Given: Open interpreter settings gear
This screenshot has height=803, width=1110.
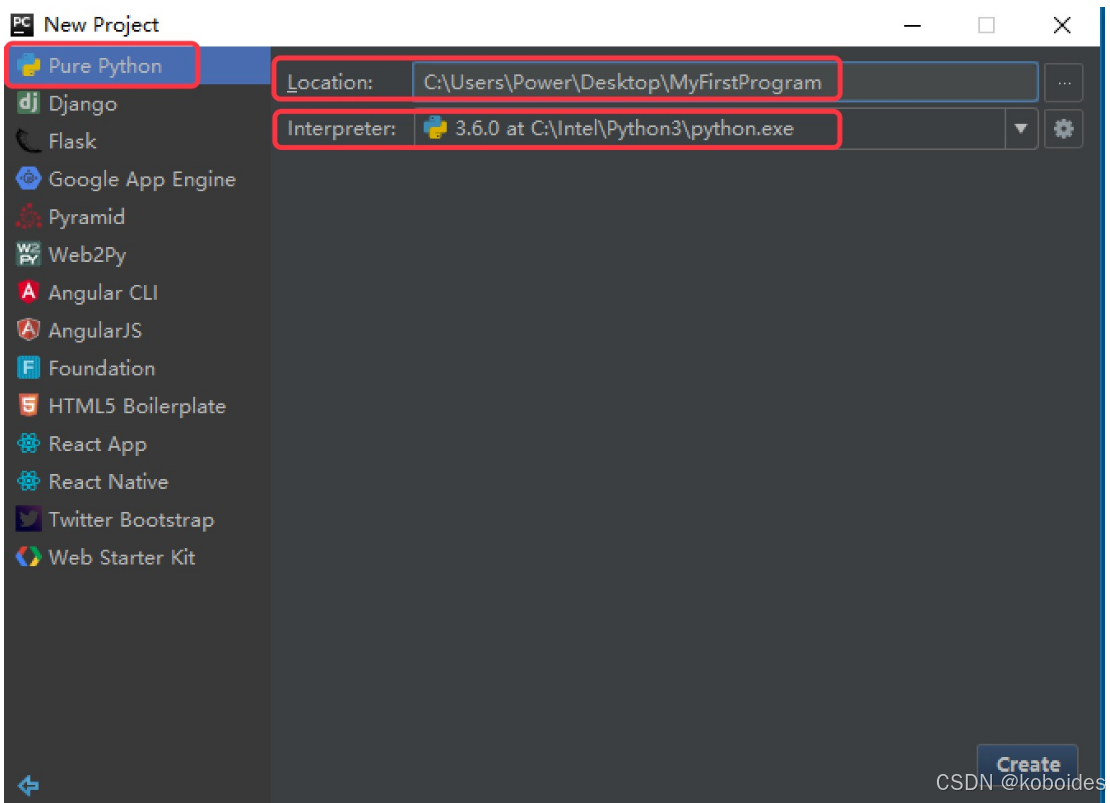Looking at the screenshot, I should [1063, 129].
